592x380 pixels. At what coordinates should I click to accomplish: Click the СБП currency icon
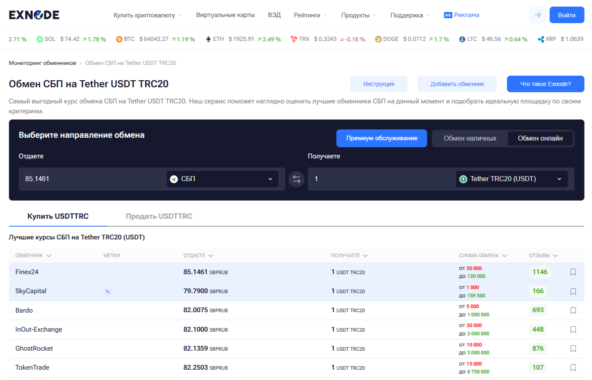tap(174, 179)
